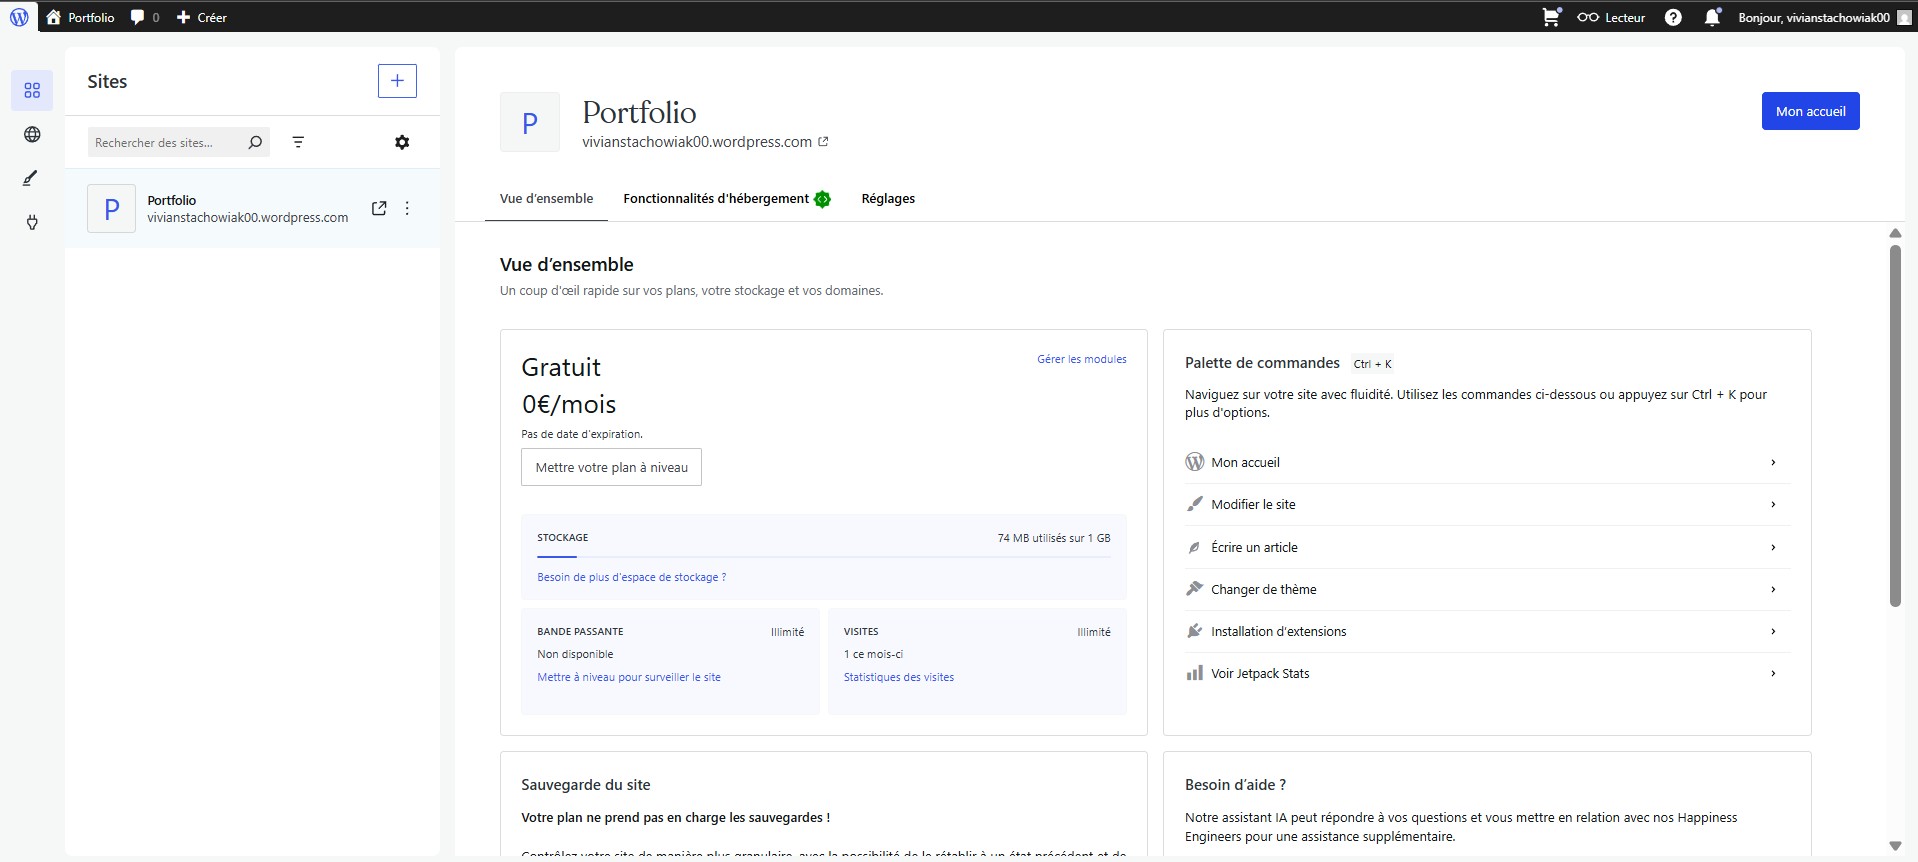Open Portfolio site in new tab icon

click(379, 208)
